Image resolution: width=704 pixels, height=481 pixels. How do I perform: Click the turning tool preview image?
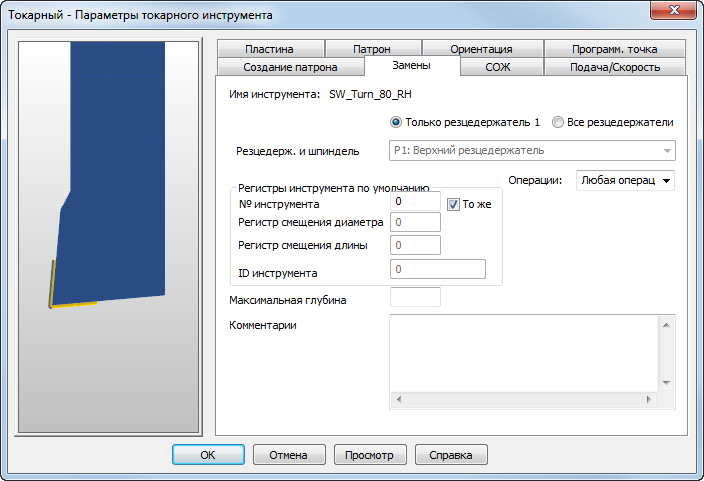(109, 237)
